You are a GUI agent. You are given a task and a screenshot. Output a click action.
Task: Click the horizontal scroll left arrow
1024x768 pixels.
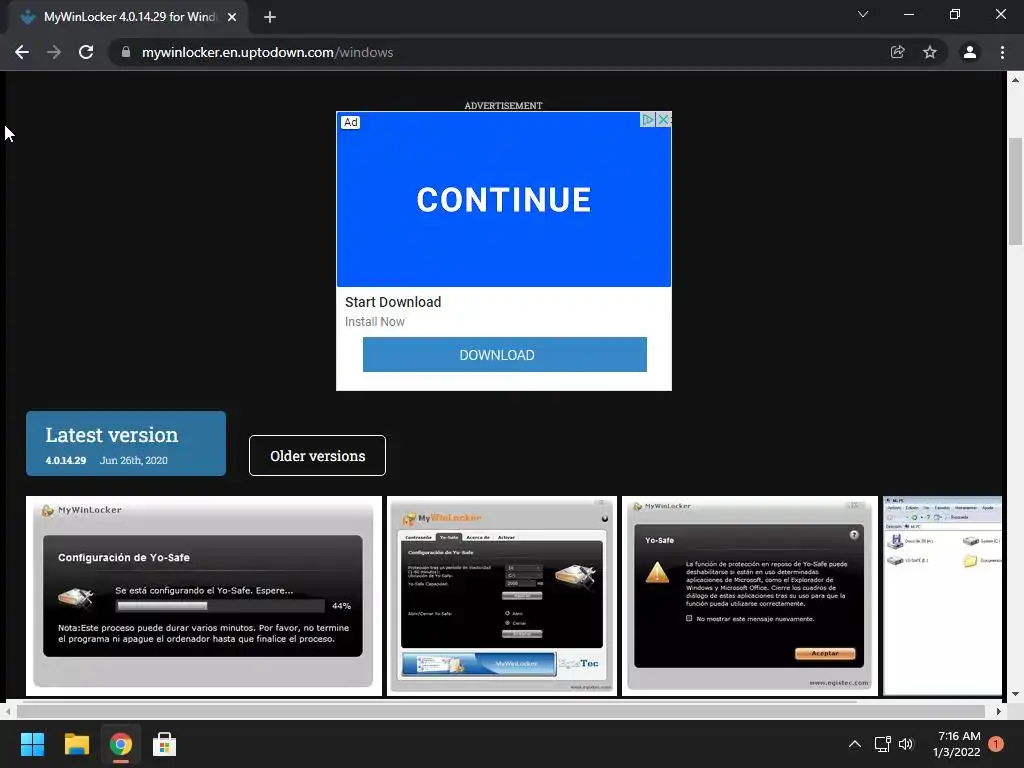coord(7,711)
